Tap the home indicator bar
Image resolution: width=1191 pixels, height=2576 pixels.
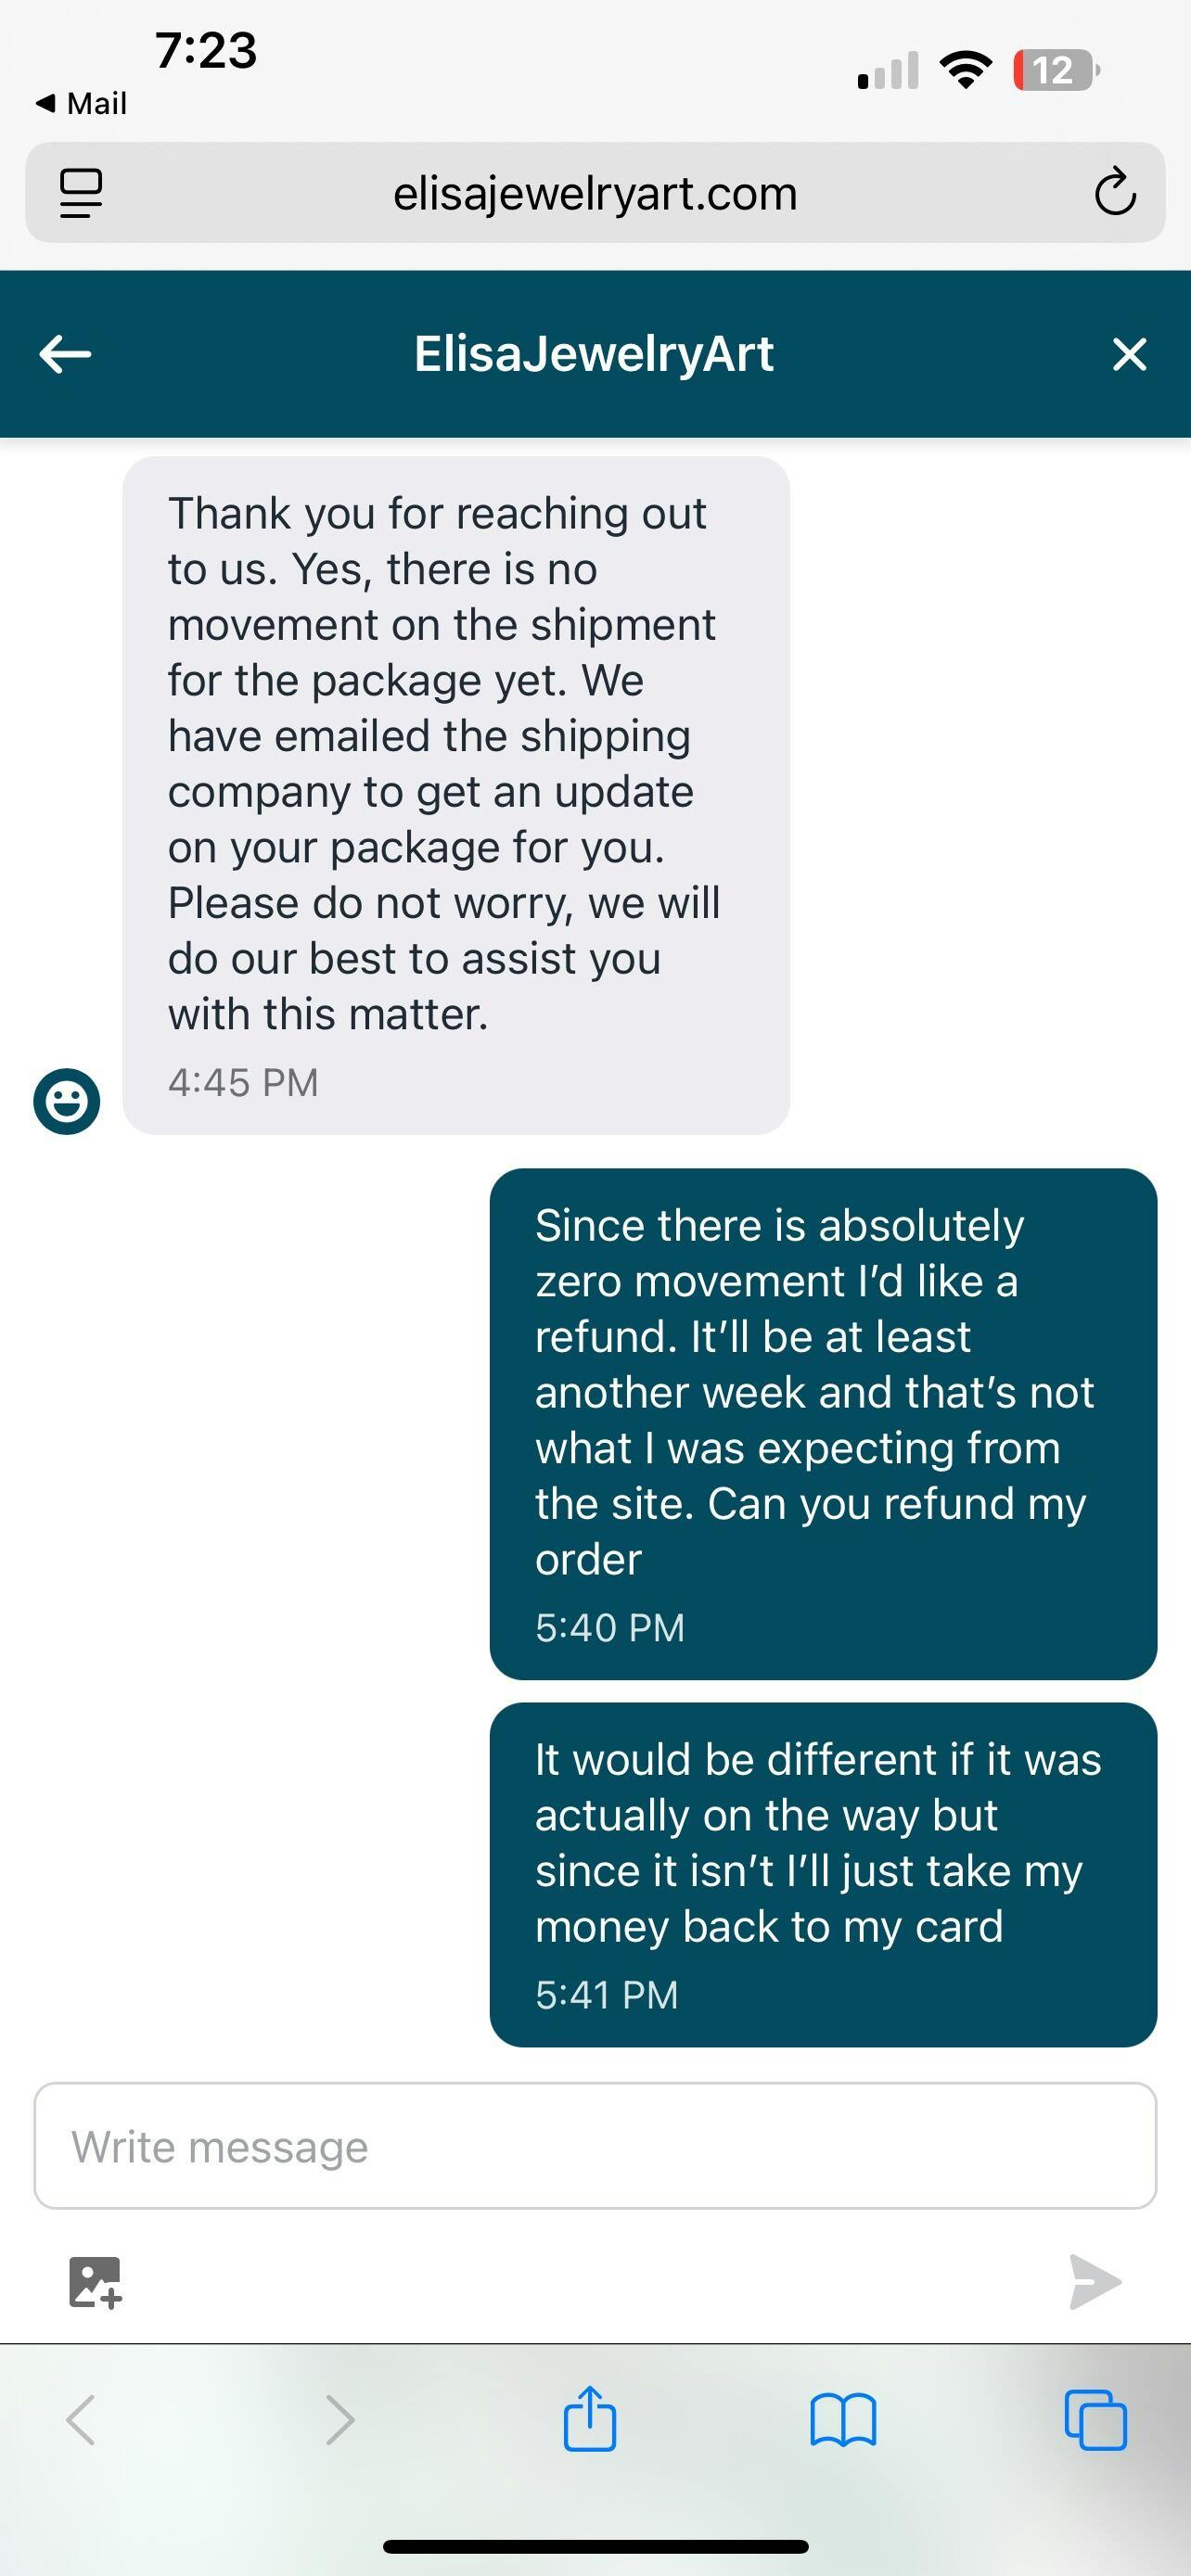click(x=595, y=2546)
